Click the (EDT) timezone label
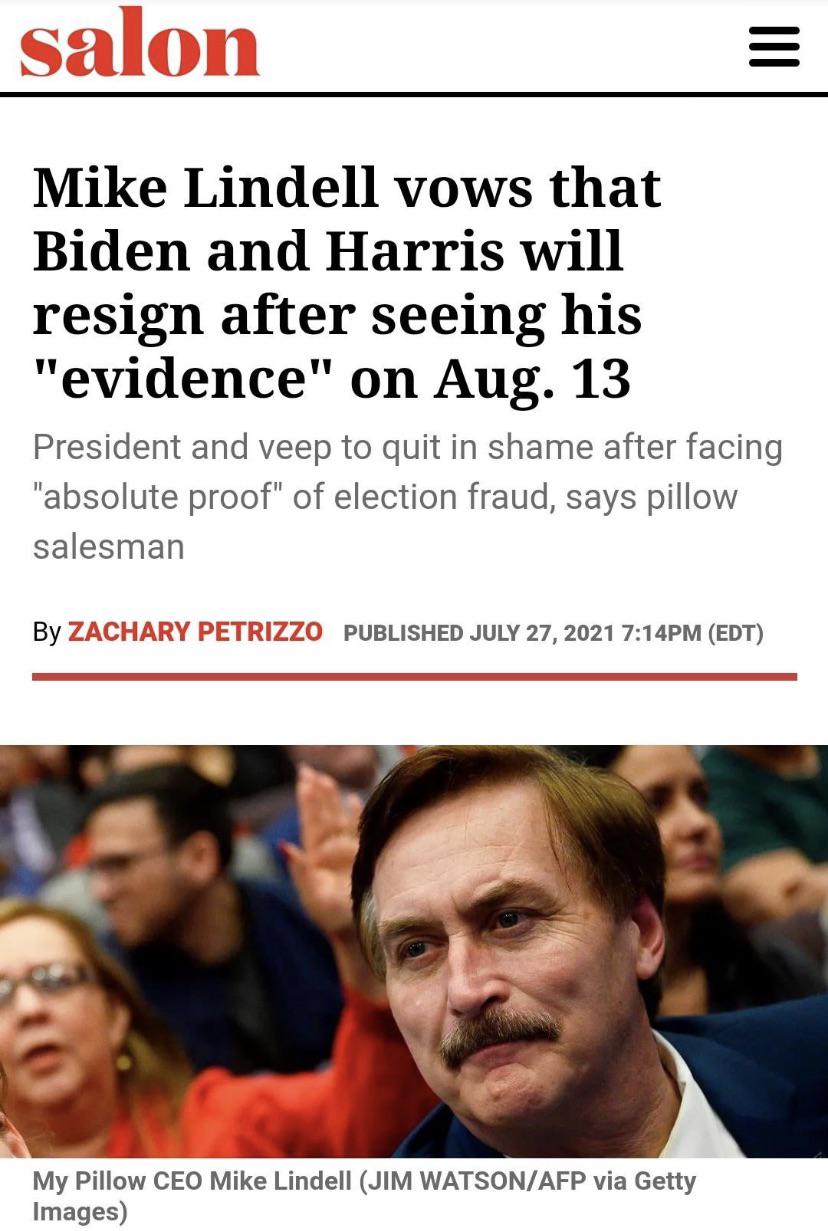The height and width of the screenshot is (1231, 828). coord(735,633)
